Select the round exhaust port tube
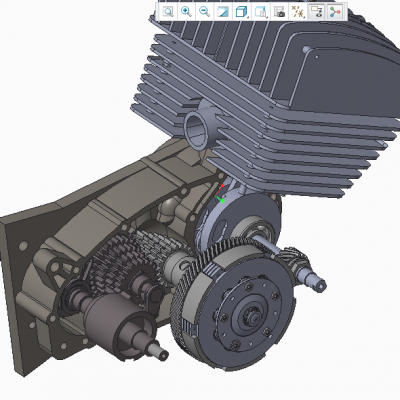This screenshot has width=400, height=400. click(197, 128)
